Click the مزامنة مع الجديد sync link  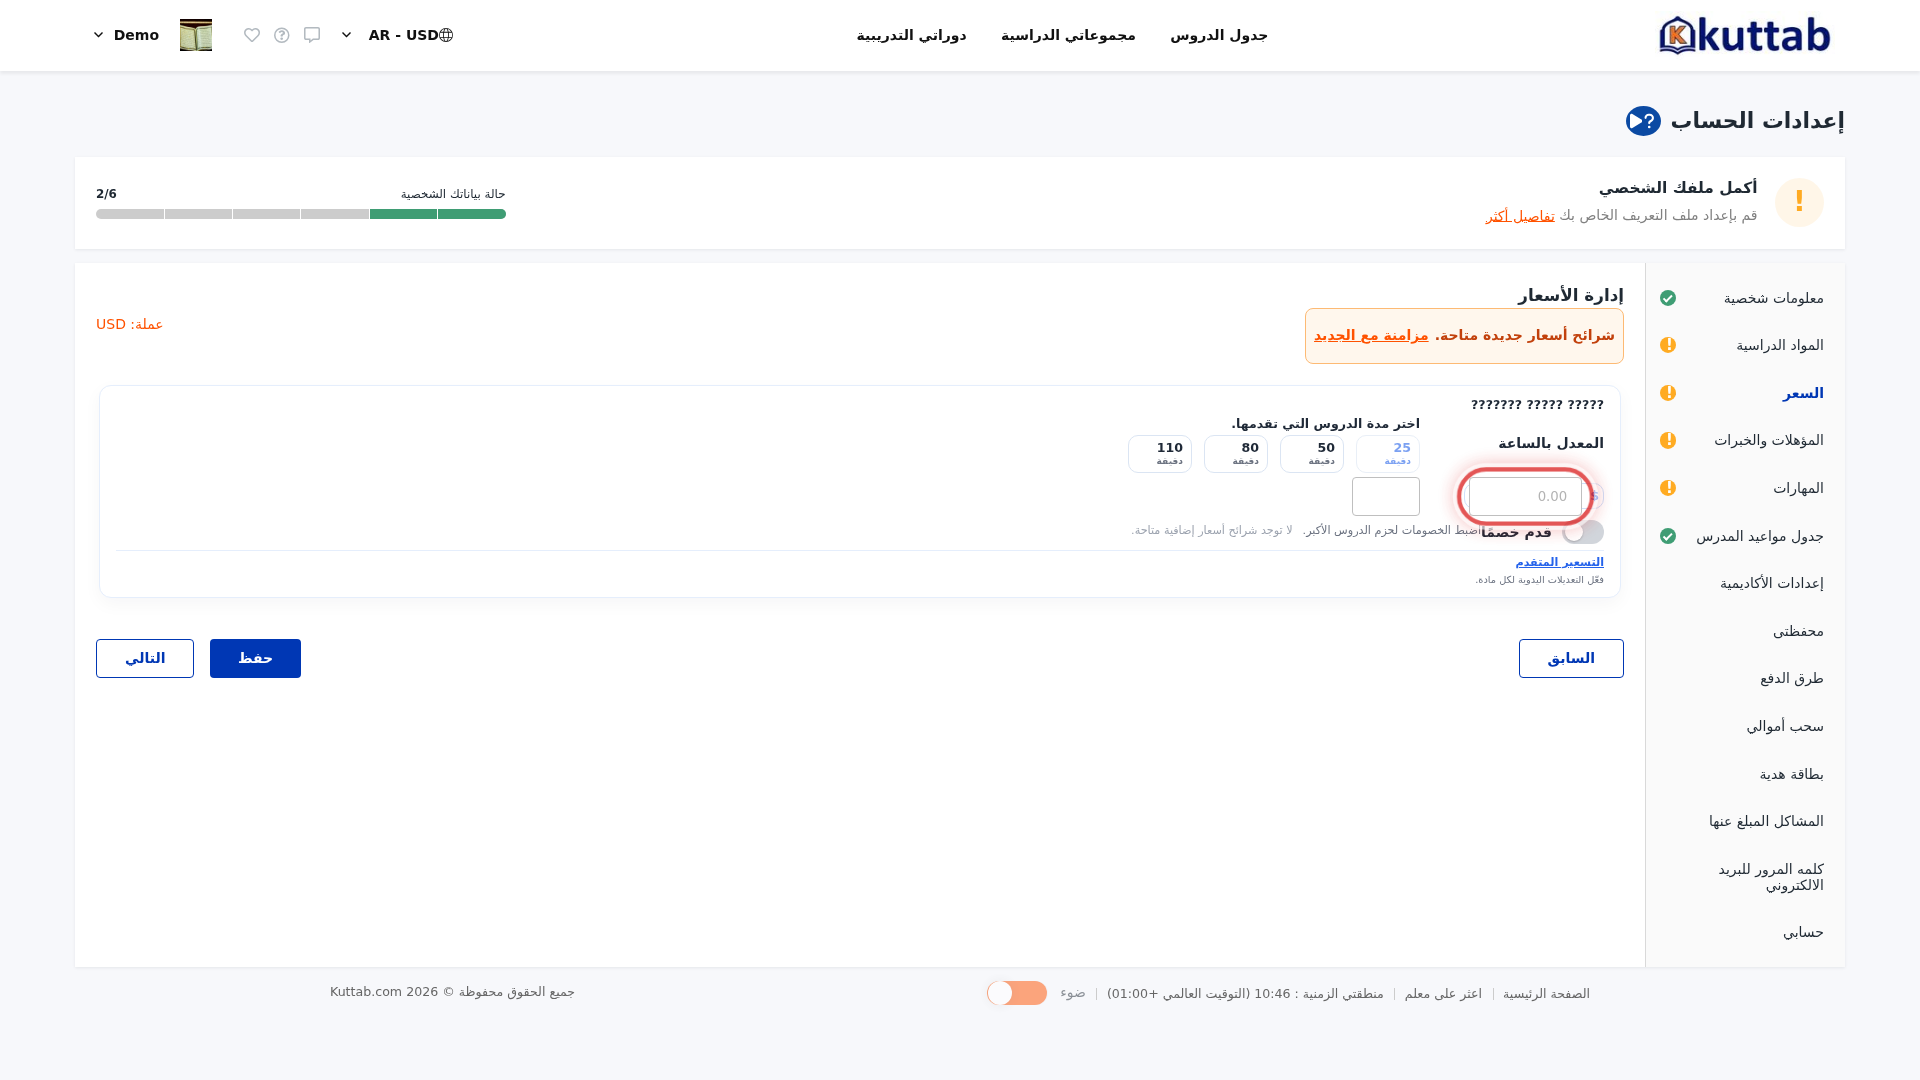click(1371, 335)
